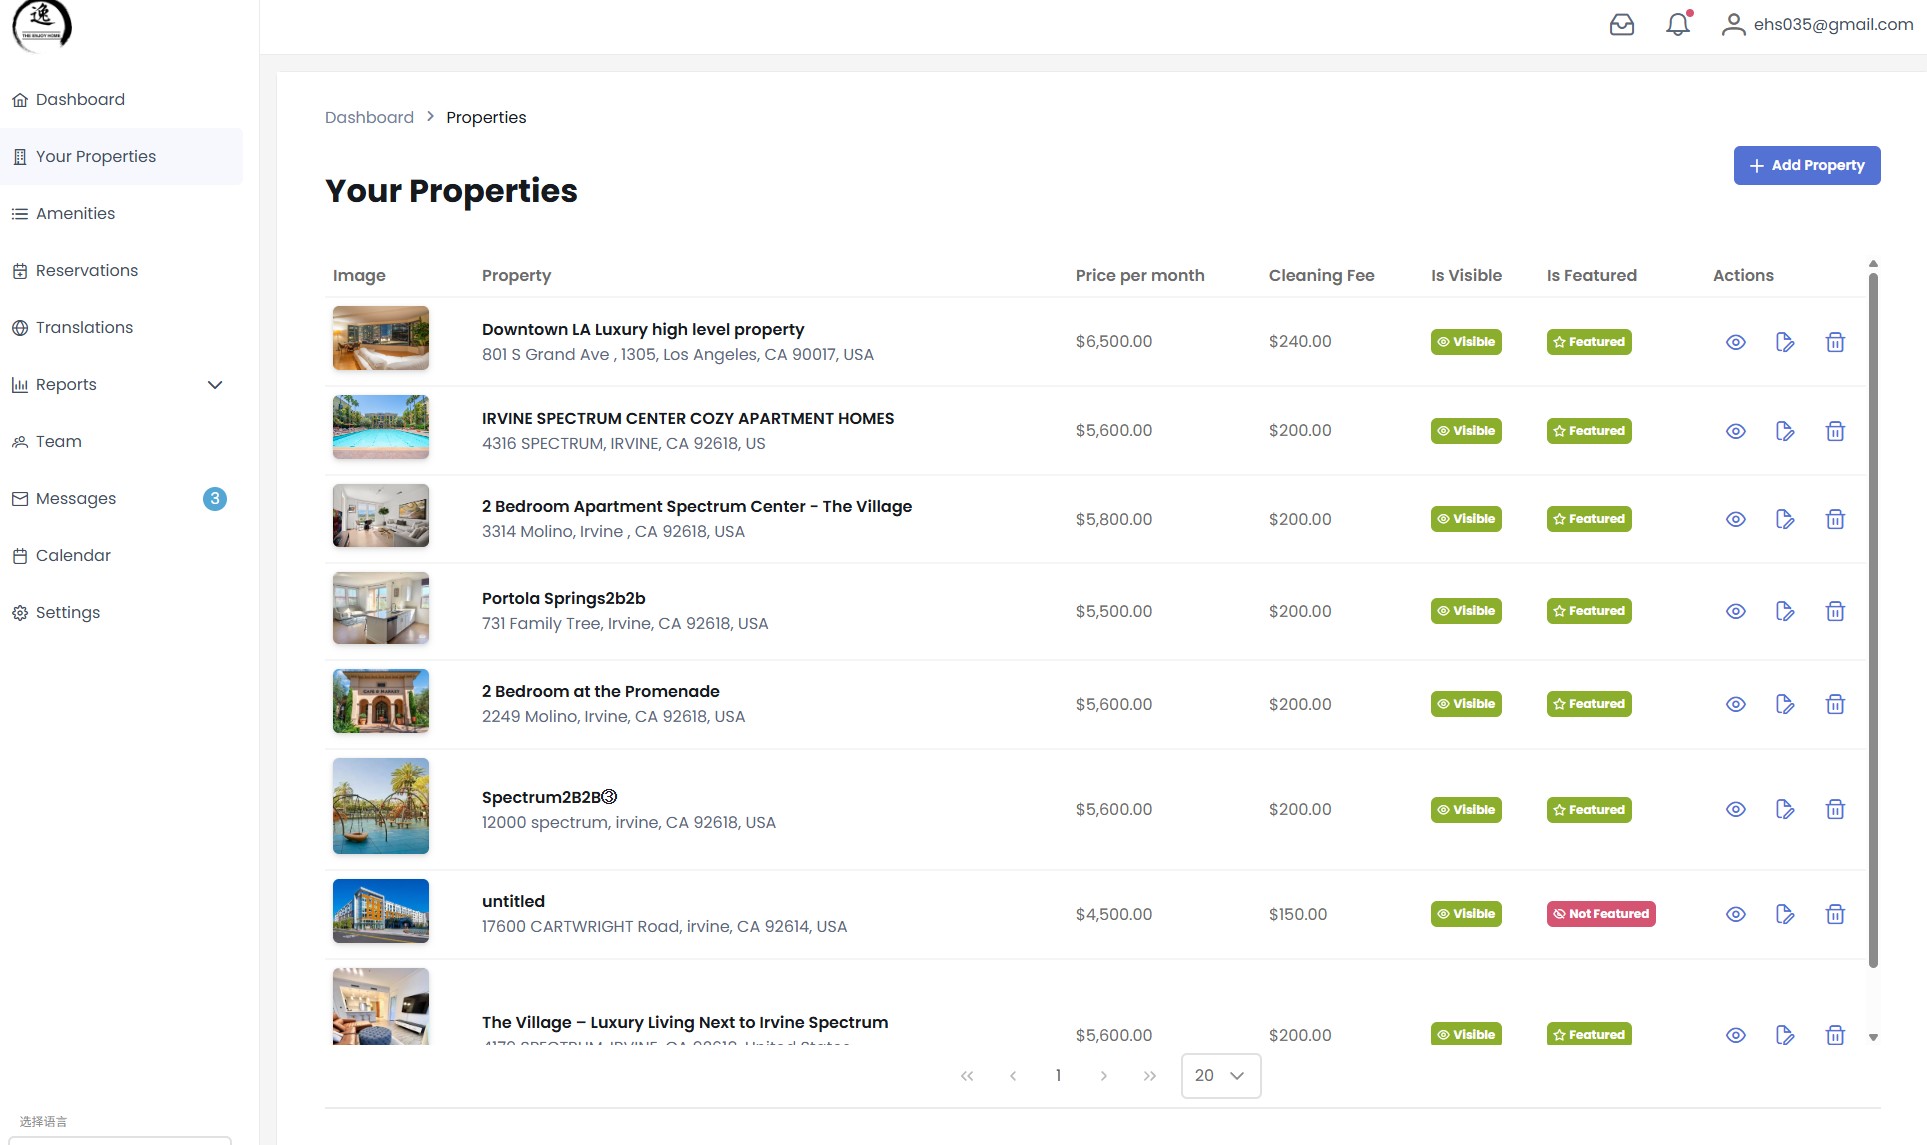1927x1145 pixels.
Task: Click the properties table vertical scrollbar
Action: tap(1872, 620)
